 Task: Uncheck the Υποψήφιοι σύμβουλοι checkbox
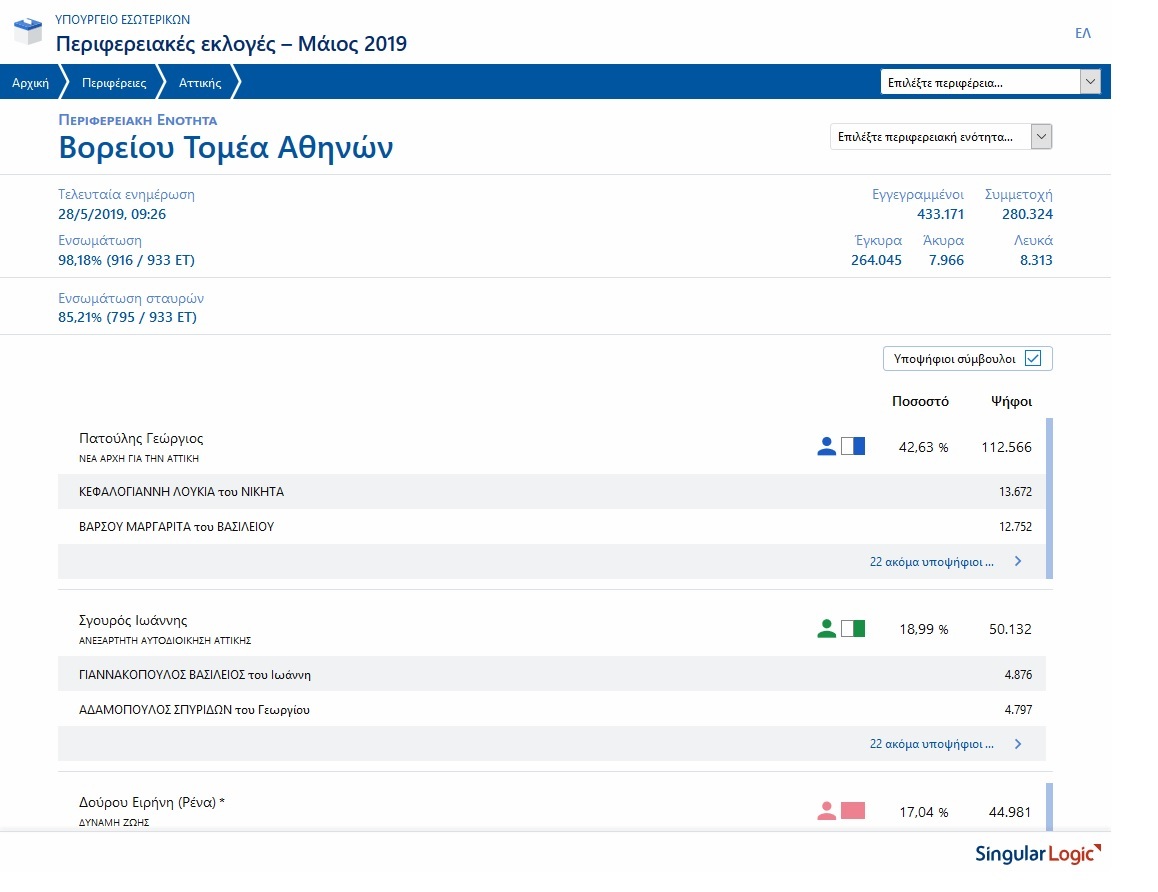(1034, 357)
